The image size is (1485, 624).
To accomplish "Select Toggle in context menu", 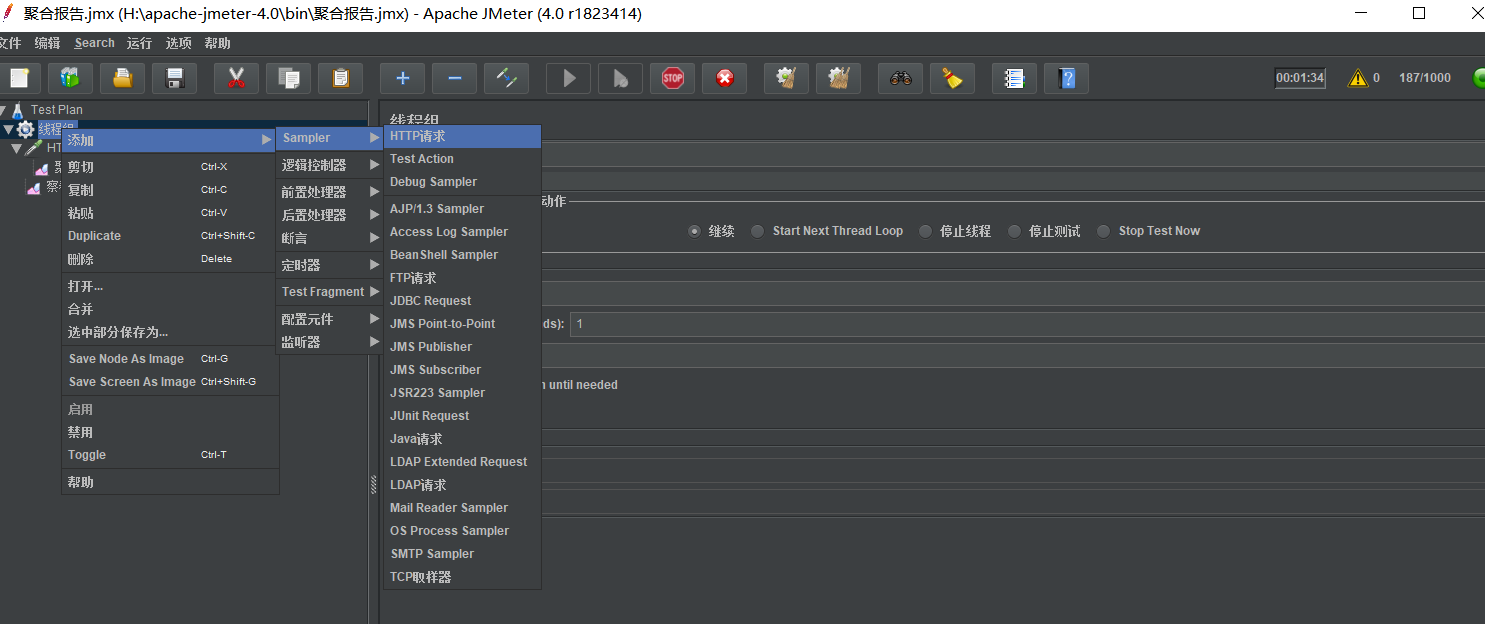I will point(170,455).
